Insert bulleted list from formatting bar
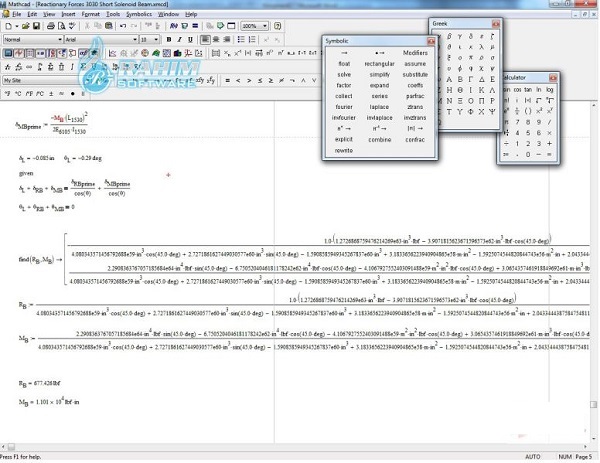The width and height of the screenshot is (600, 463). click(241, 39)
